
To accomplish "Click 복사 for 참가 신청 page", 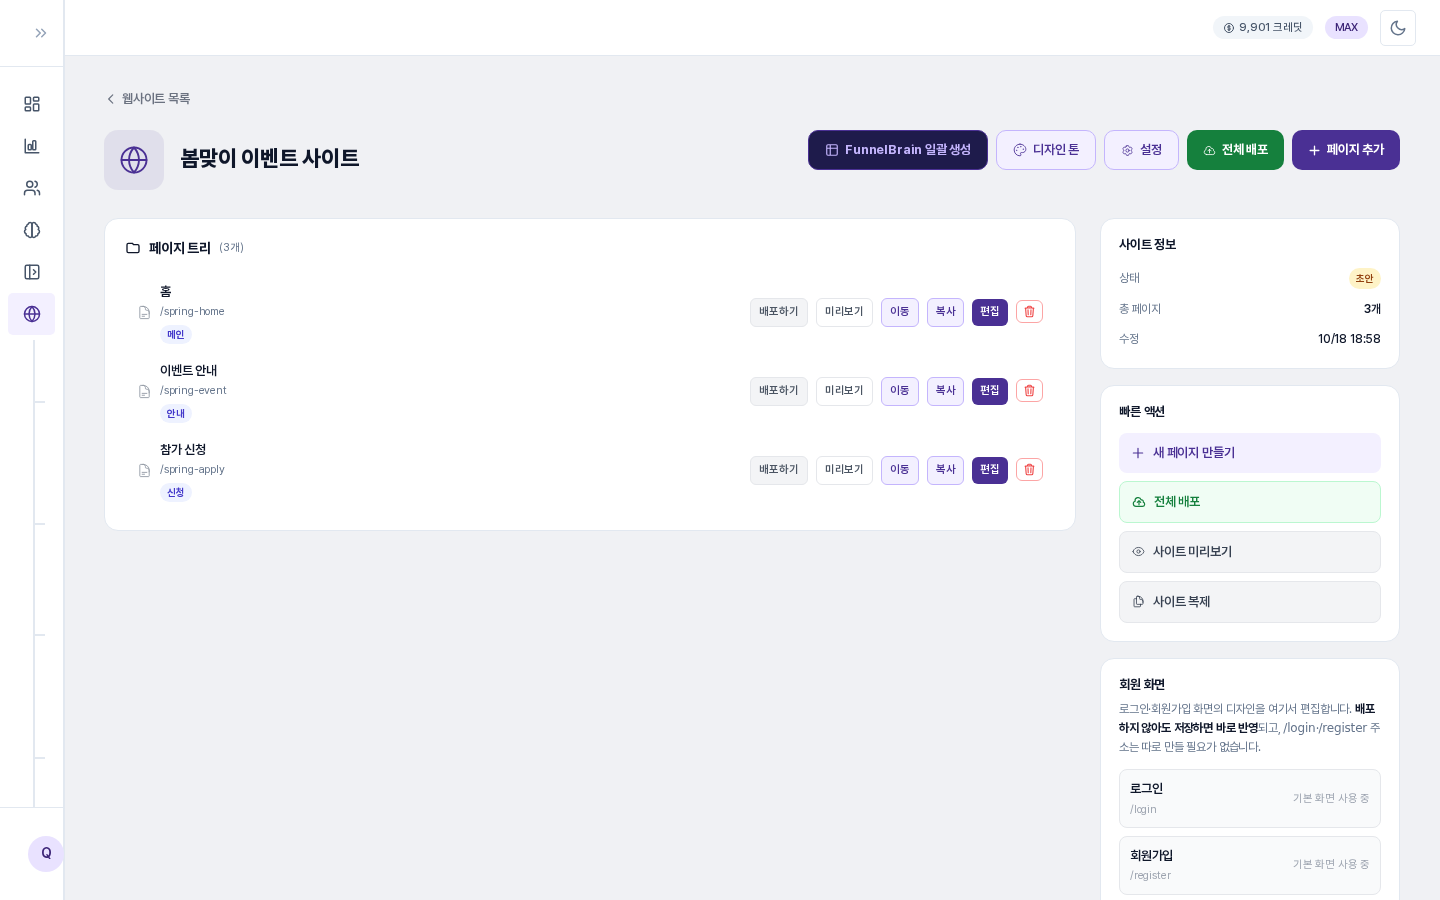I will pos(945,470).
